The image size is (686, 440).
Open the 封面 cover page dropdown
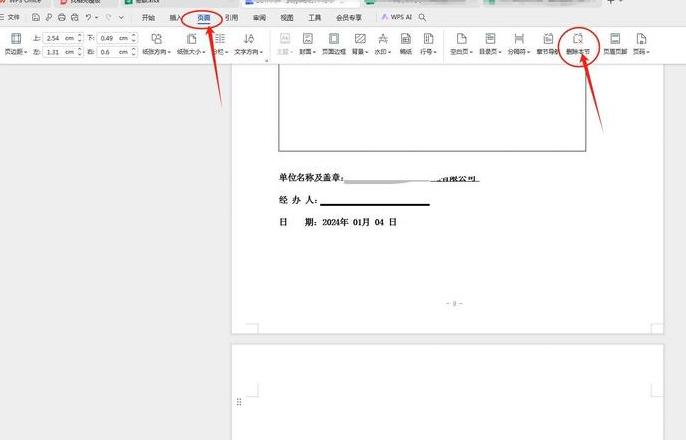[x=308, y=44]
